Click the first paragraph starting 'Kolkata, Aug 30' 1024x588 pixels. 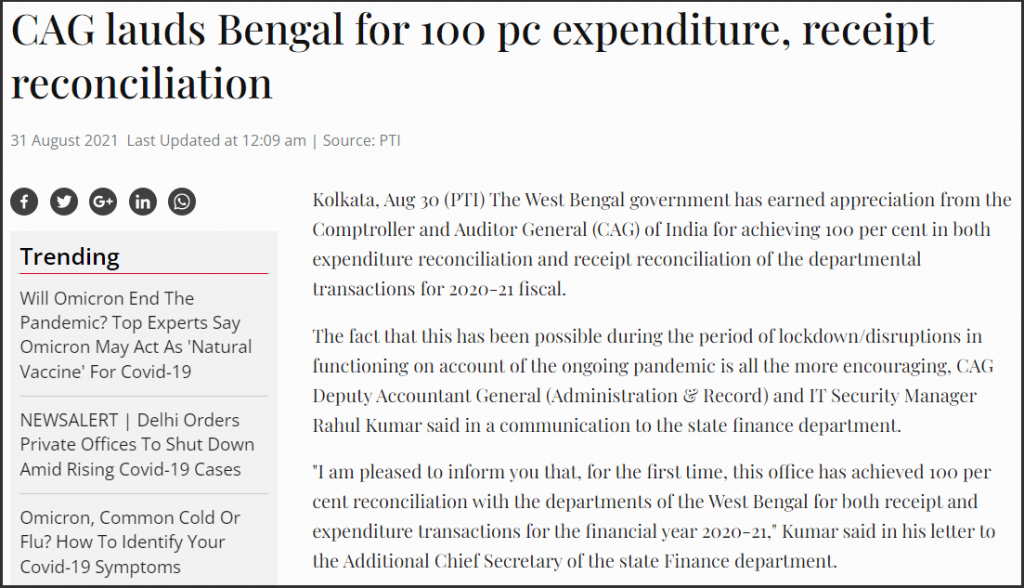click(x=662, y=244)
